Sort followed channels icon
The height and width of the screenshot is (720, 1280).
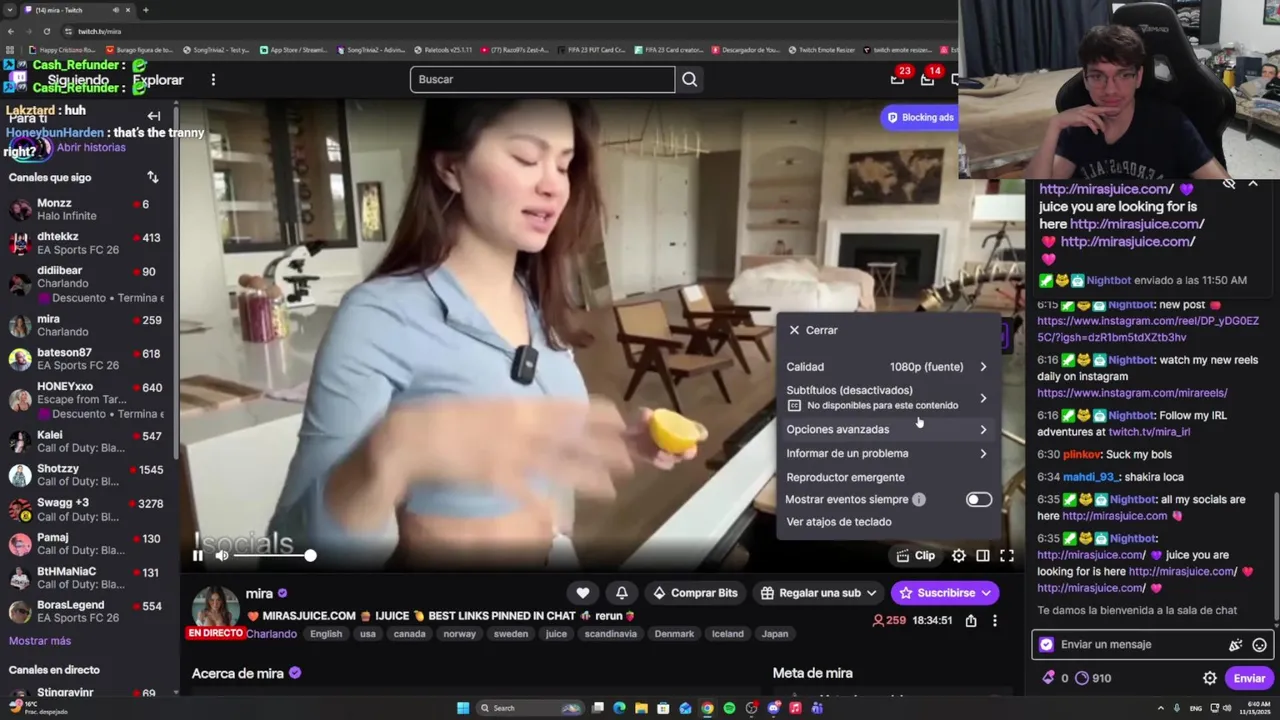coord(153,177)
